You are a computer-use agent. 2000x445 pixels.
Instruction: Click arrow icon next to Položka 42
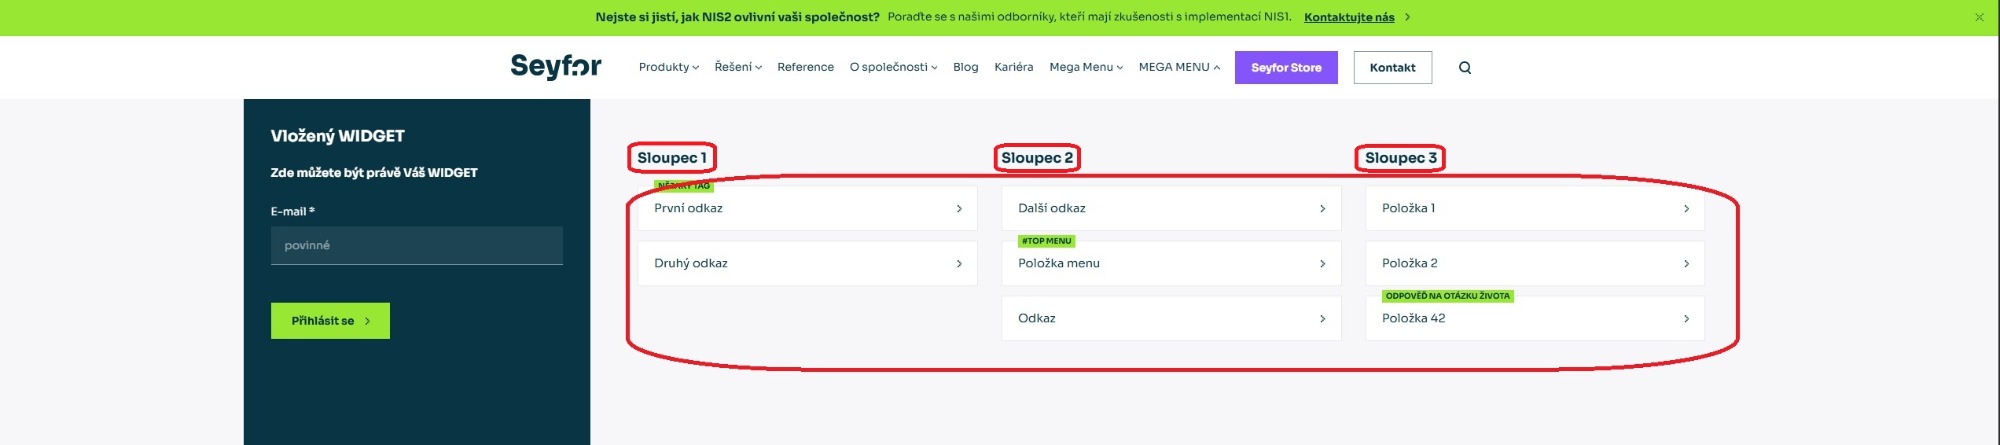click(x=1686, y=319)
